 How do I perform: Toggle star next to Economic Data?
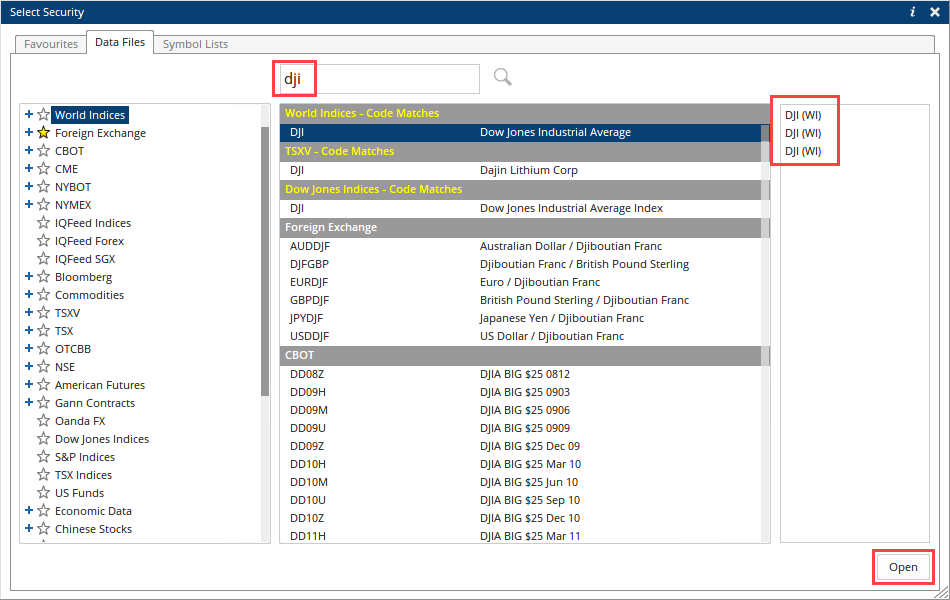point(44,510)
